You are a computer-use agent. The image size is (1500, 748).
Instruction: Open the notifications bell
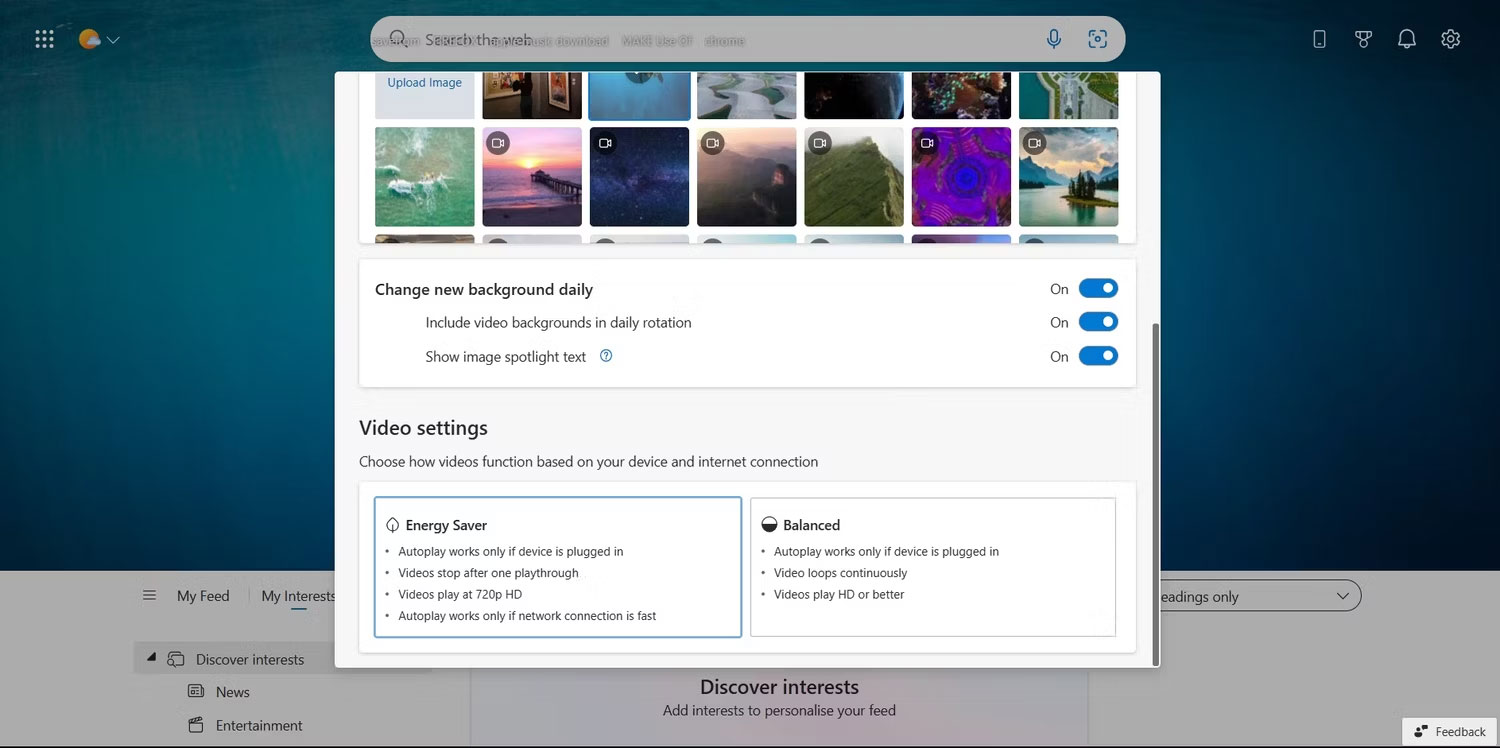click(x=1407, y=39)
